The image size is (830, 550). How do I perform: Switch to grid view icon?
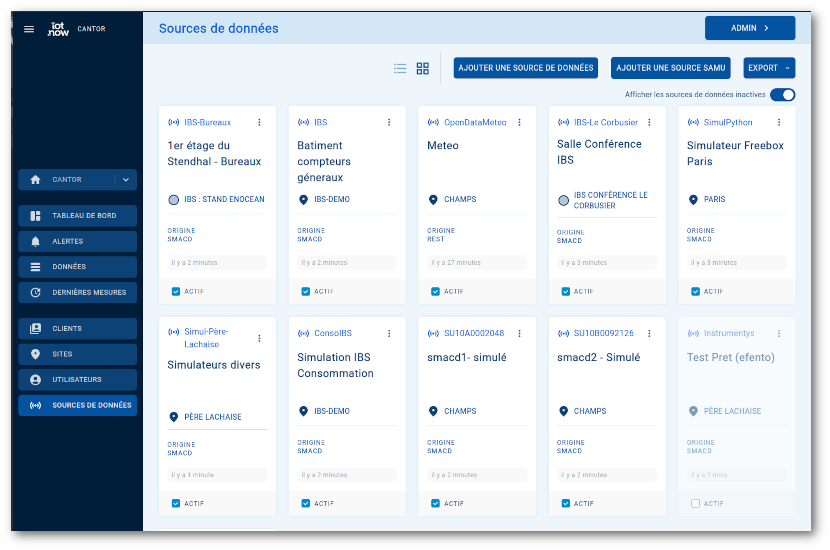(x=423, y=68)
